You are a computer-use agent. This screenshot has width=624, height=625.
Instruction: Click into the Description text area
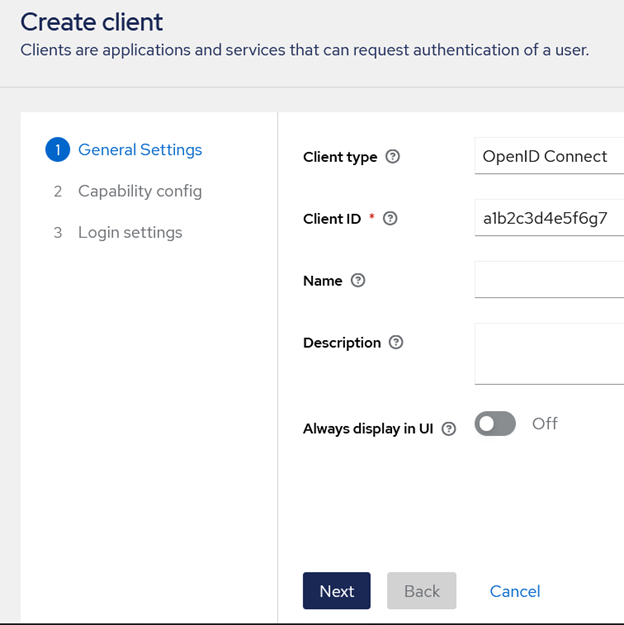(x=549, y=354)
